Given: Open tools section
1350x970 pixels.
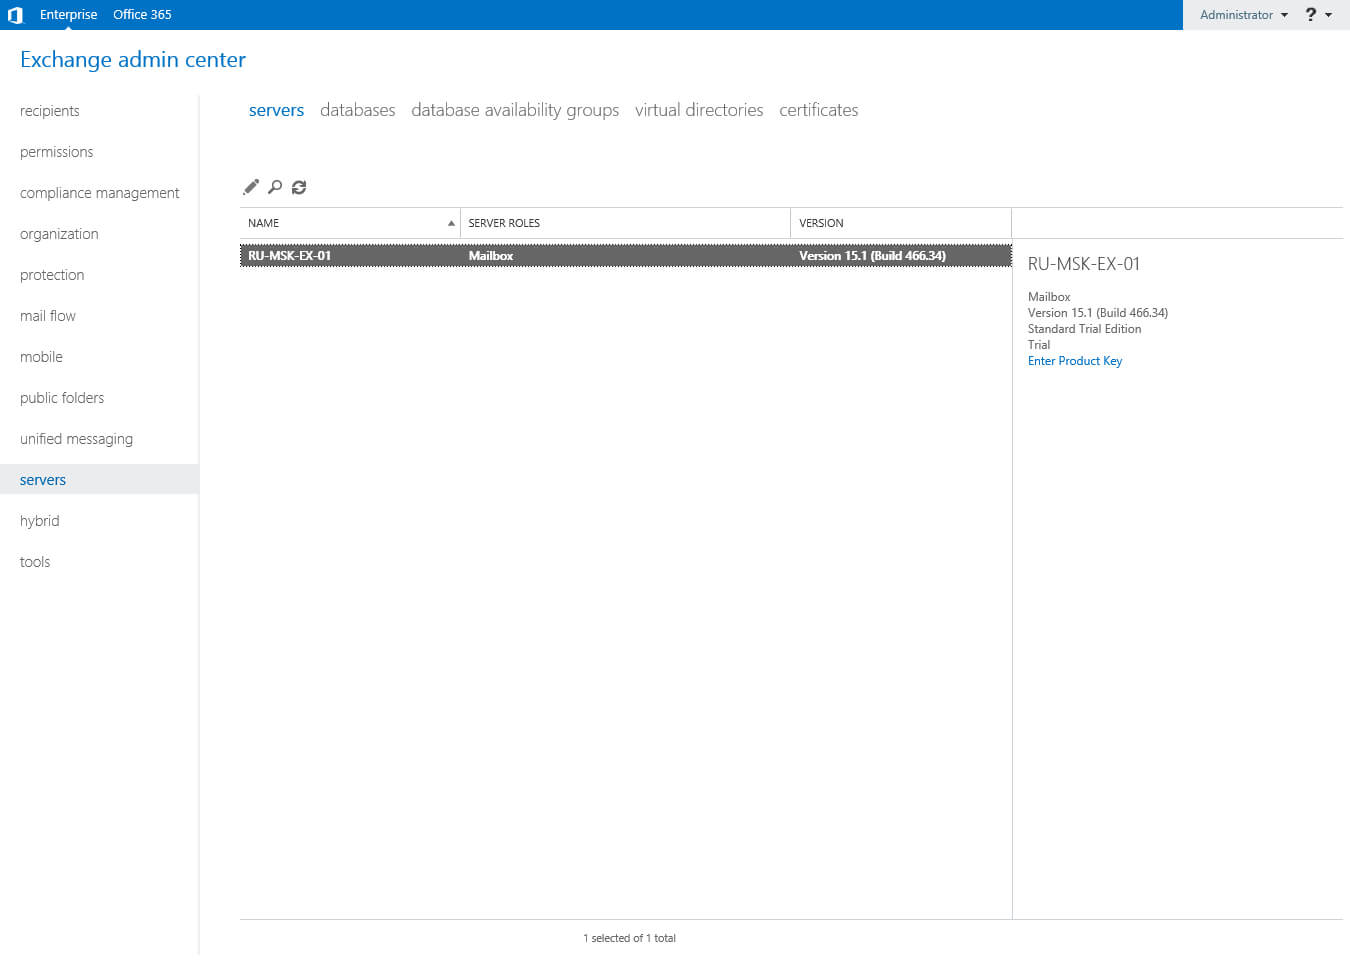Looking at the screenshot, I should 35,562.
